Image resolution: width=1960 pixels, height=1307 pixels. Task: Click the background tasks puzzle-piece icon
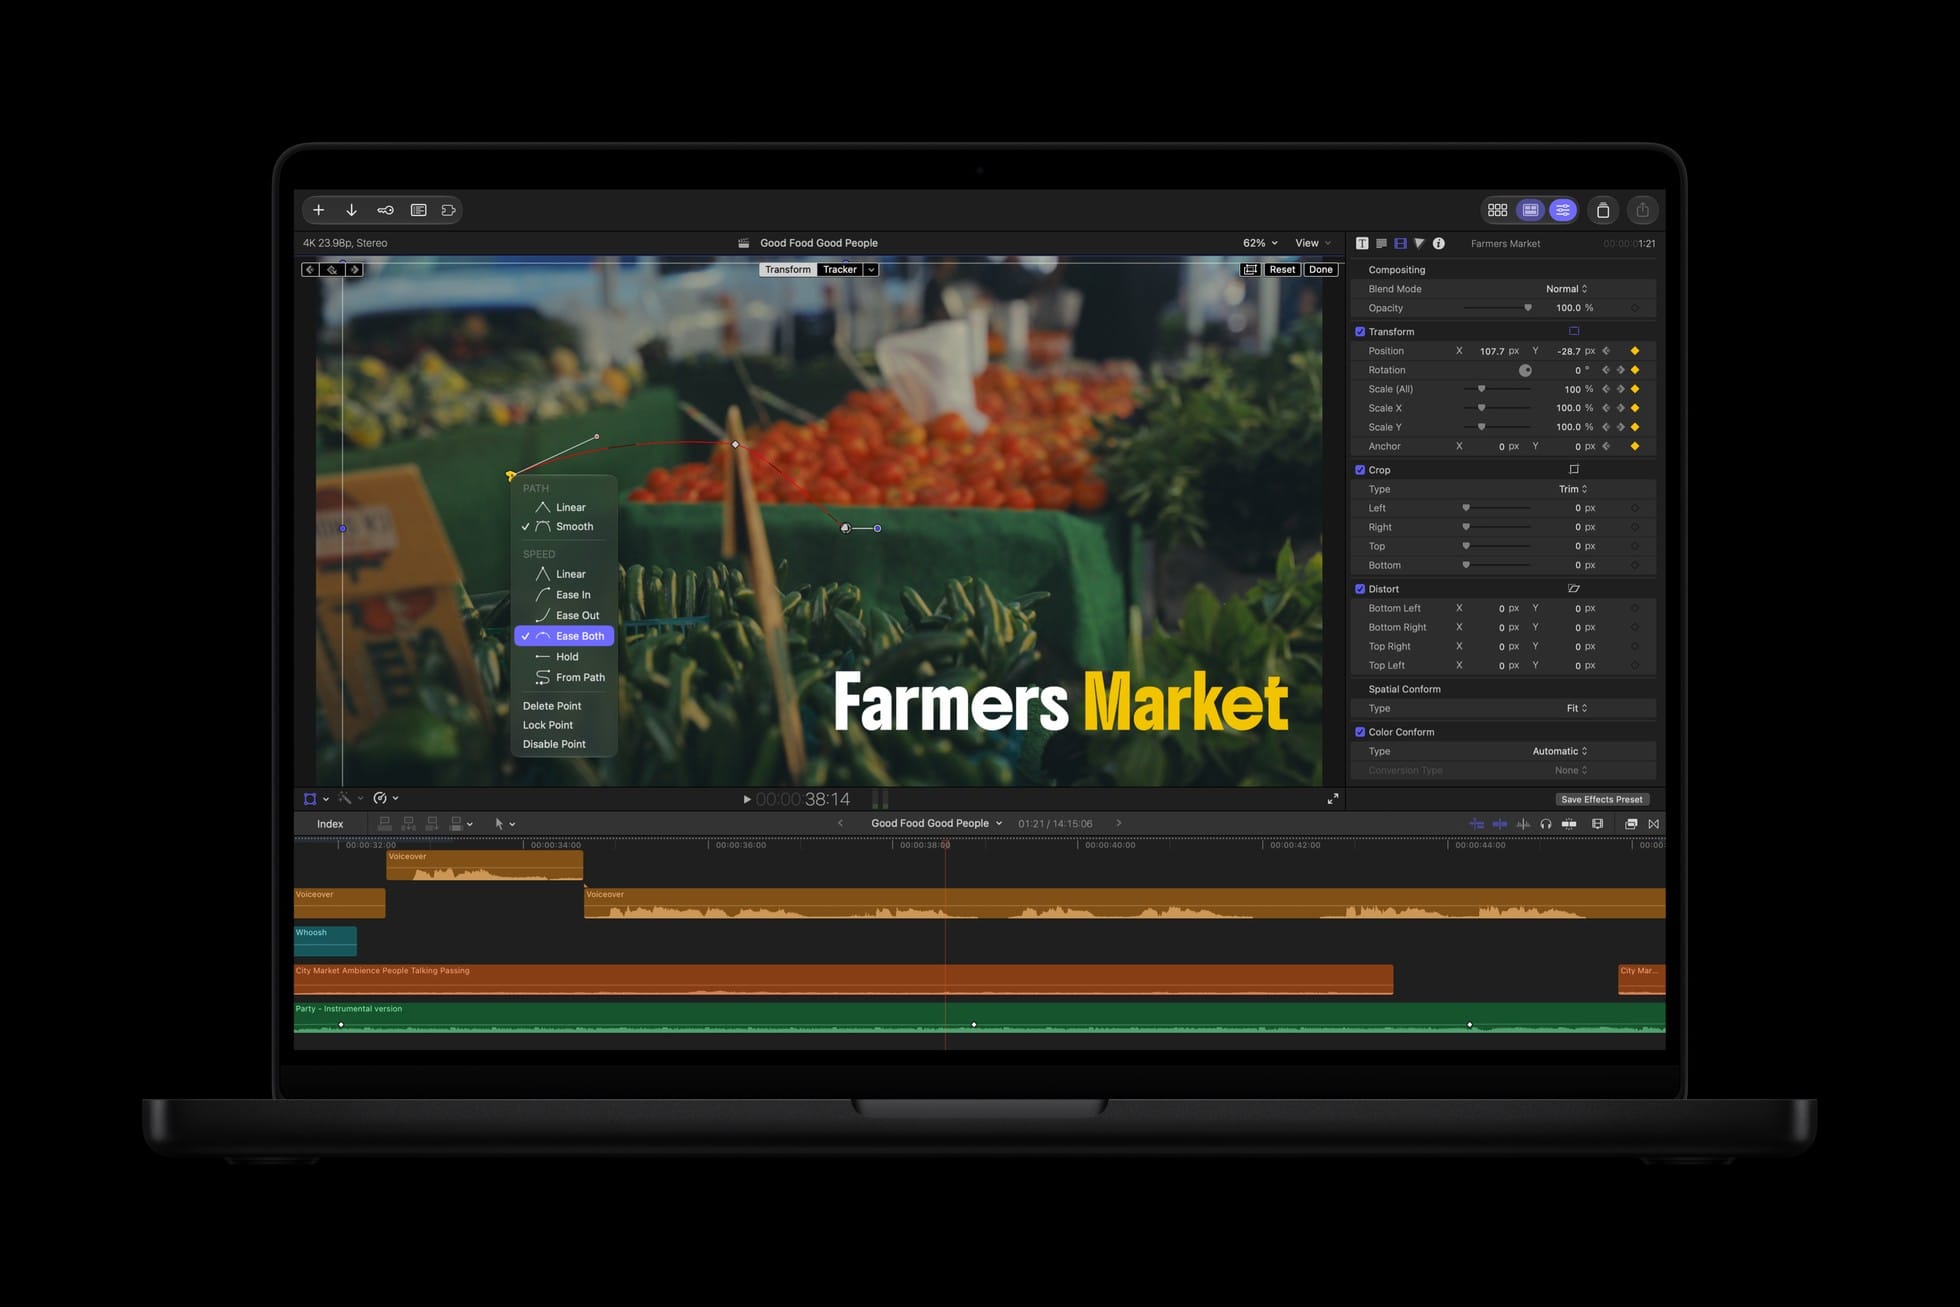point(448,210)
